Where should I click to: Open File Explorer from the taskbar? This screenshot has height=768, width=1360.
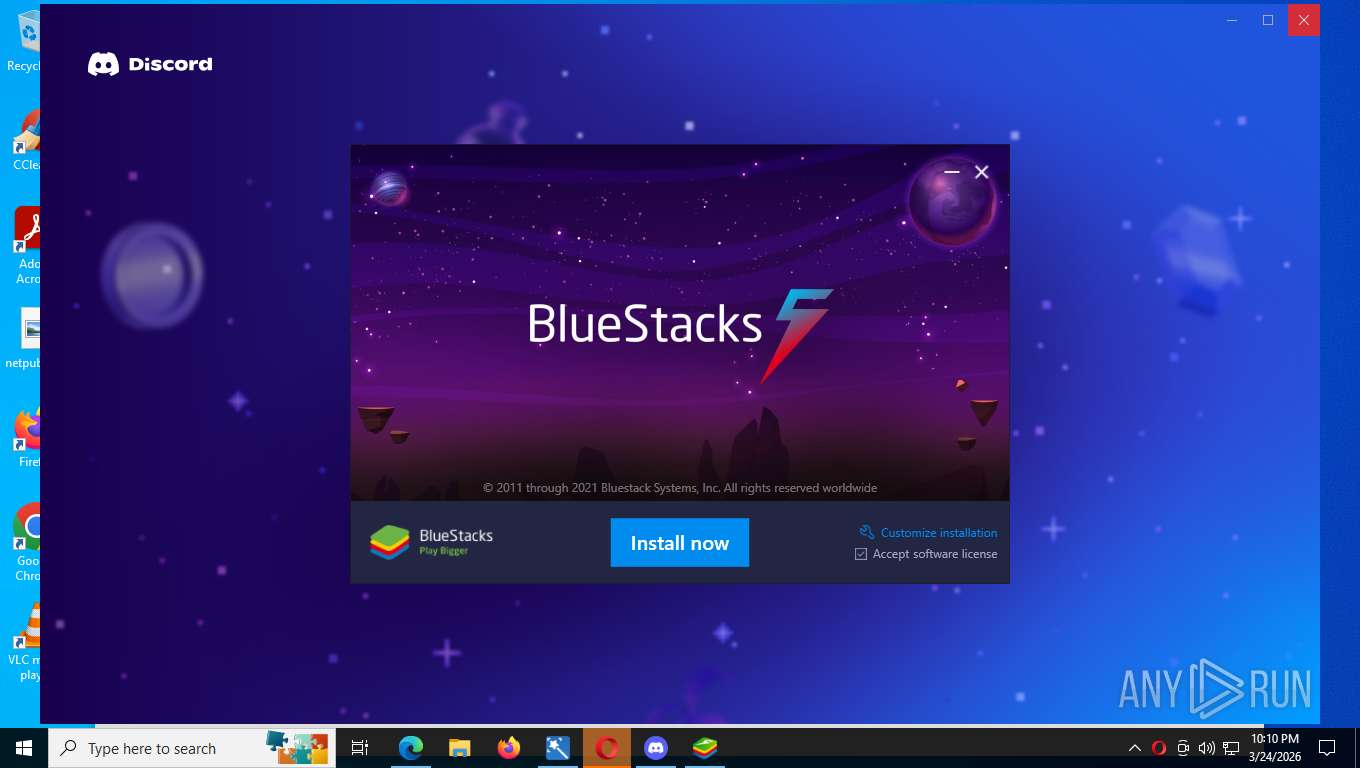(460, 748)
